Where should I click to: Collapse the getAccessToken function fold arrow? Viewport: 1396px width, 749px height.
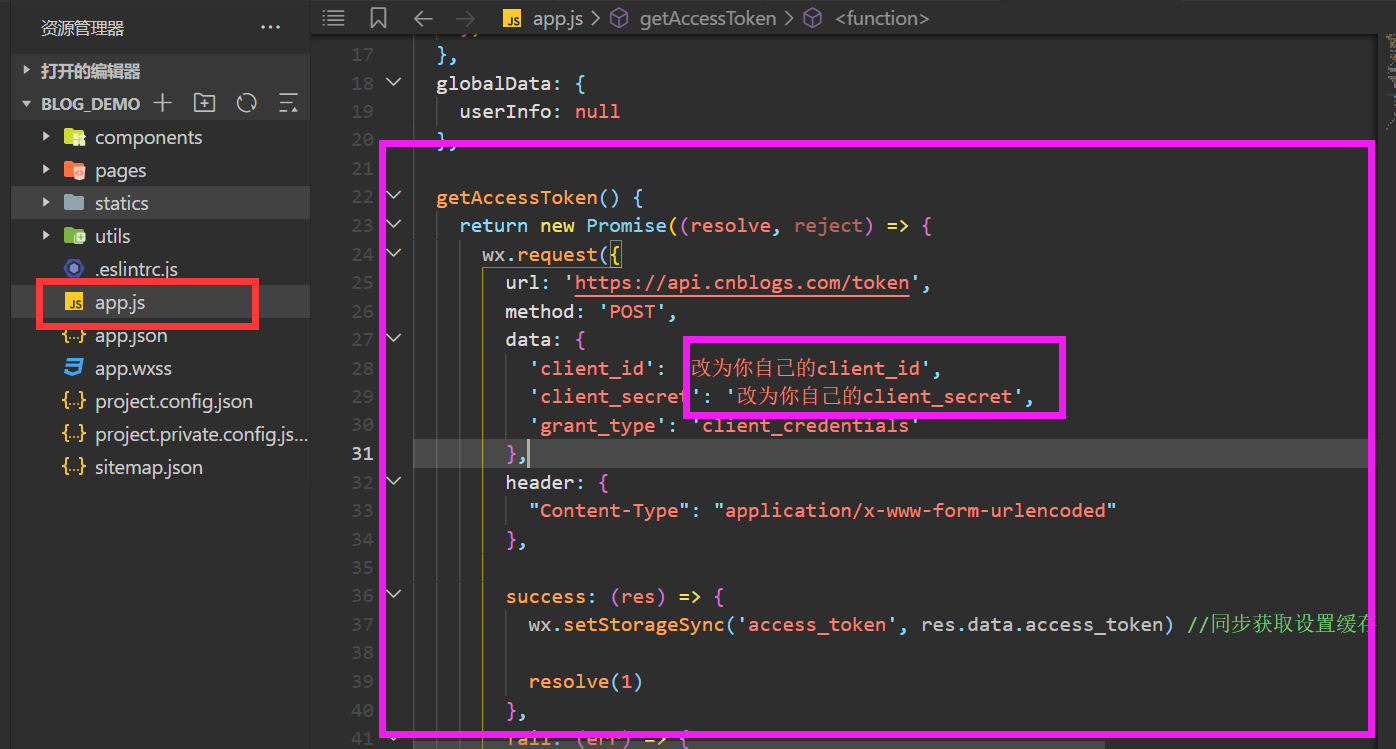[394, 196]
